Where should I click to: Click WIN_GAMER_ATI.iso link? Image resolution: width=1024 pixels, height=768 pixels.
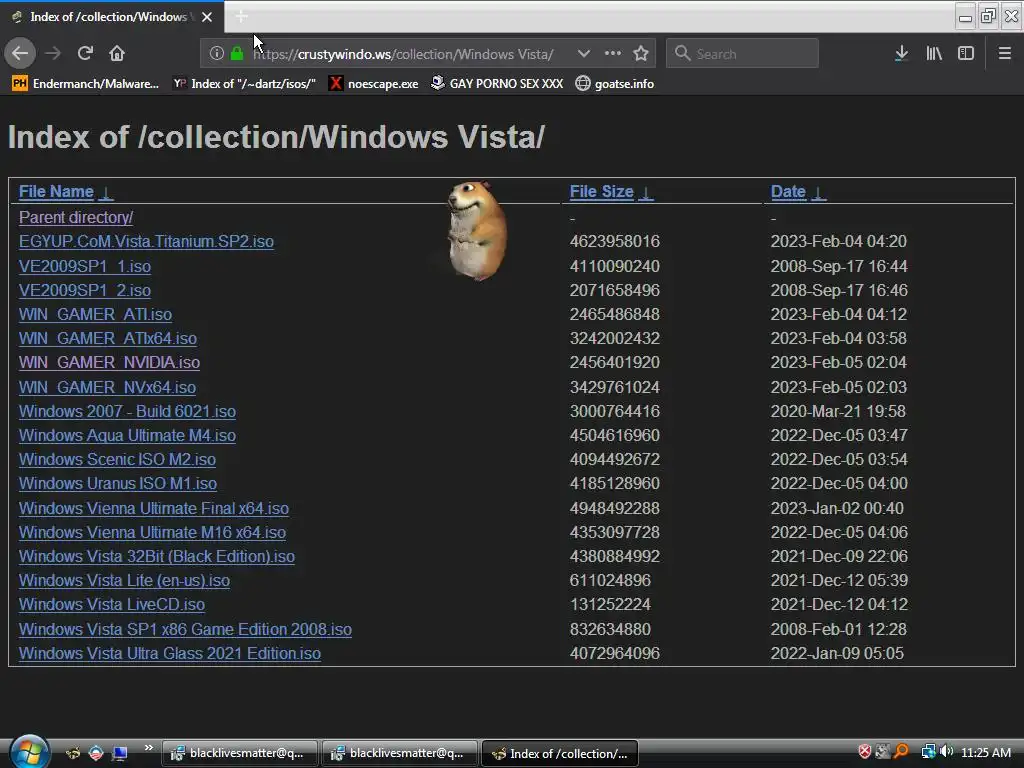click(95, 315)
